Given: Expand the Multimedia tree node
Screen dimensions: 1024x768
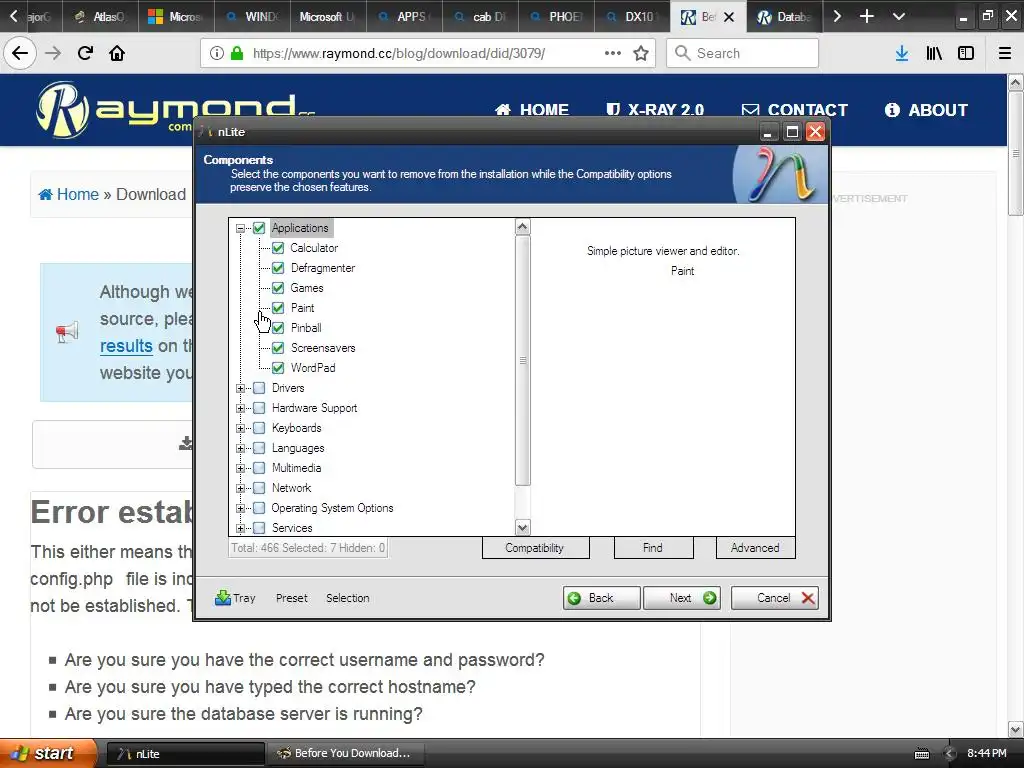Looking at the screenshot, I should point(240,468).
